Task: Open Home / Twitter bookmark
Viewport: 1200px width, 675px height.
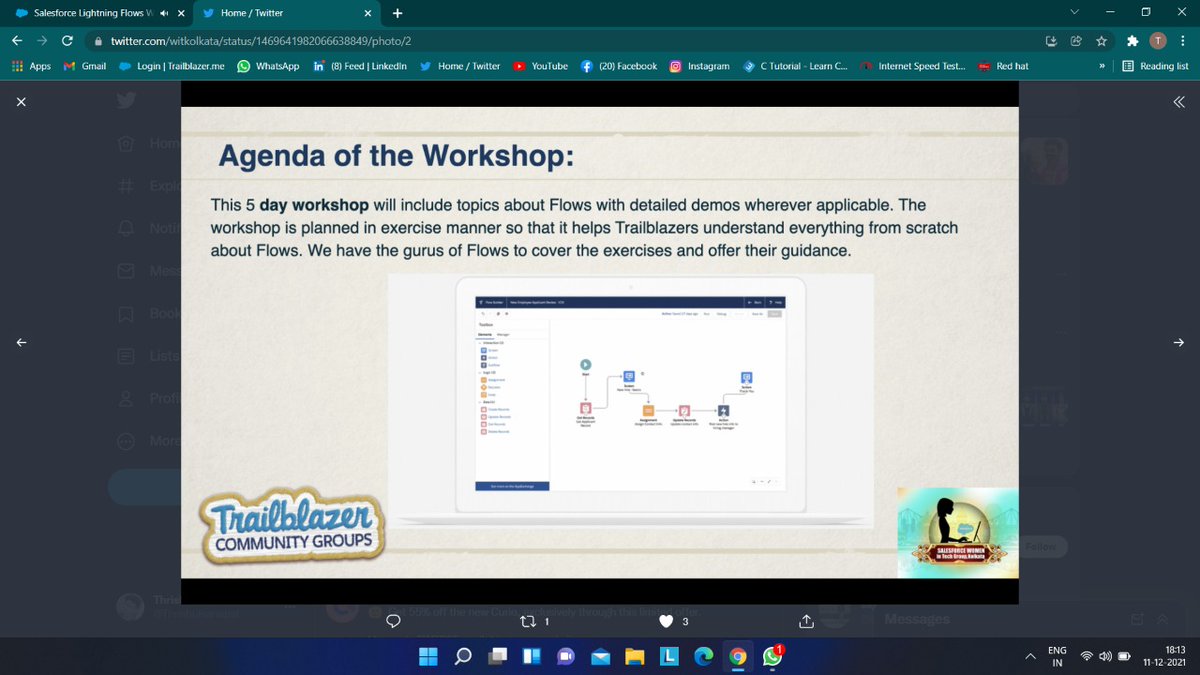Action: tap(460, 66)
